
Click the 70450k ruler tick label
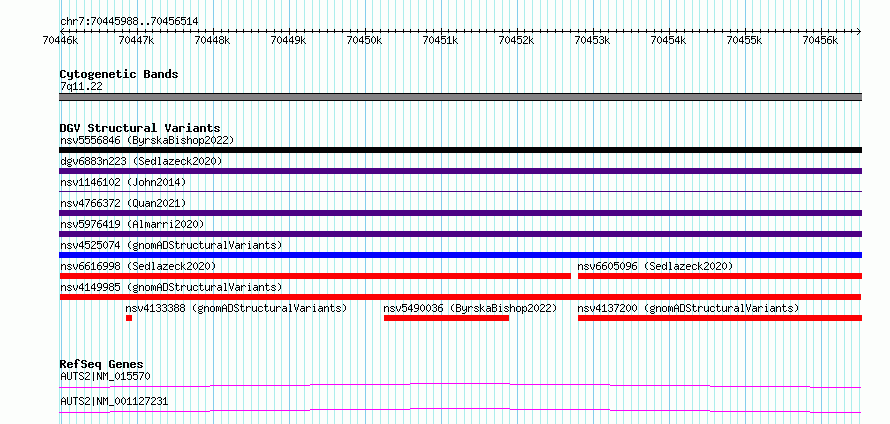click(365, 40)
